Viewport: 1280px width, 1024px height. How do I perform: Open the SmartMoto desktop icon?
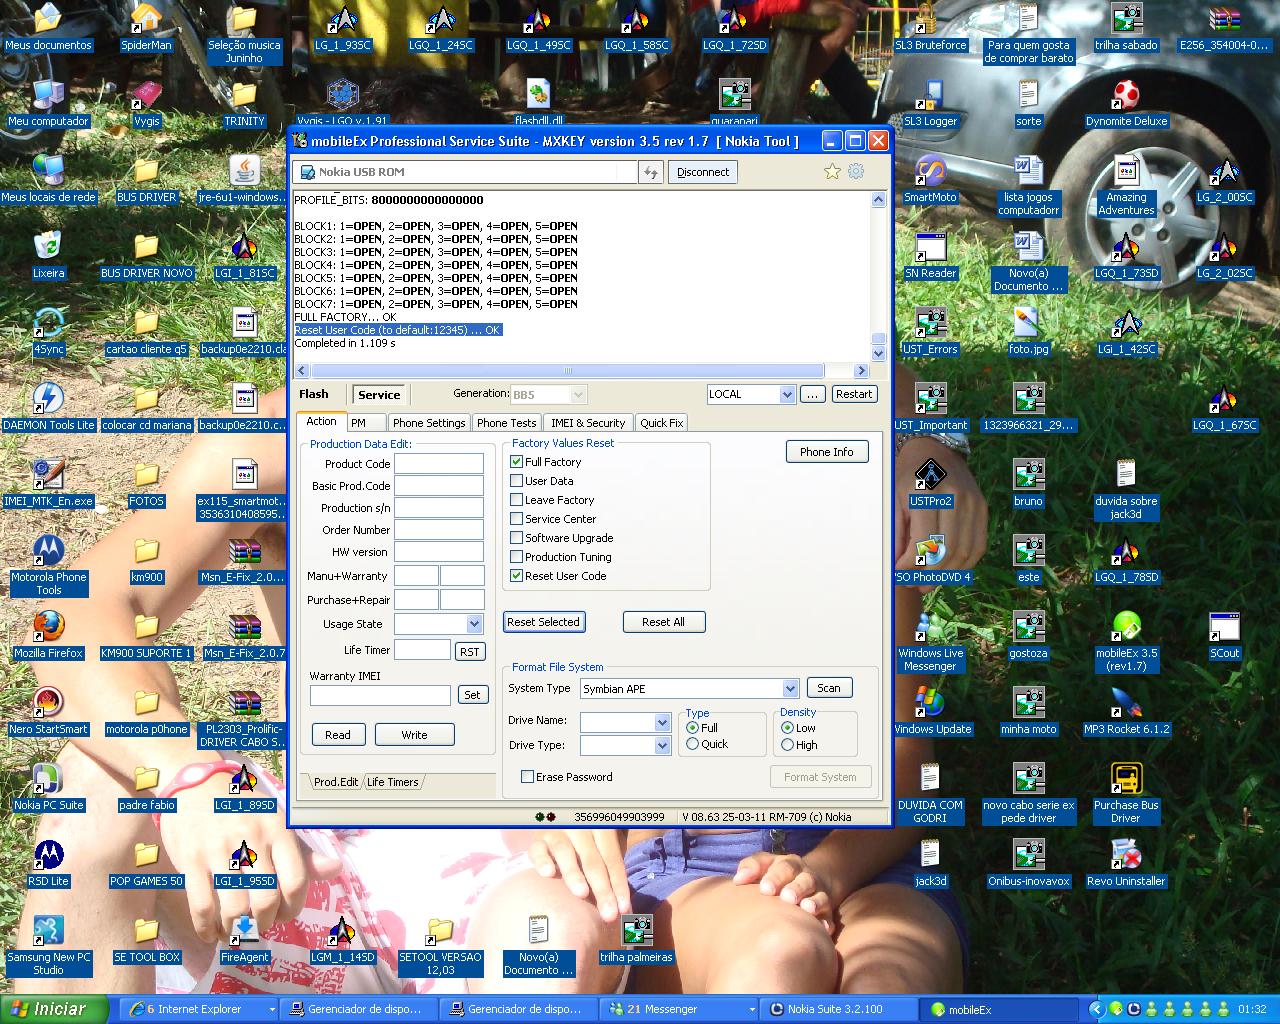[930, 179]
